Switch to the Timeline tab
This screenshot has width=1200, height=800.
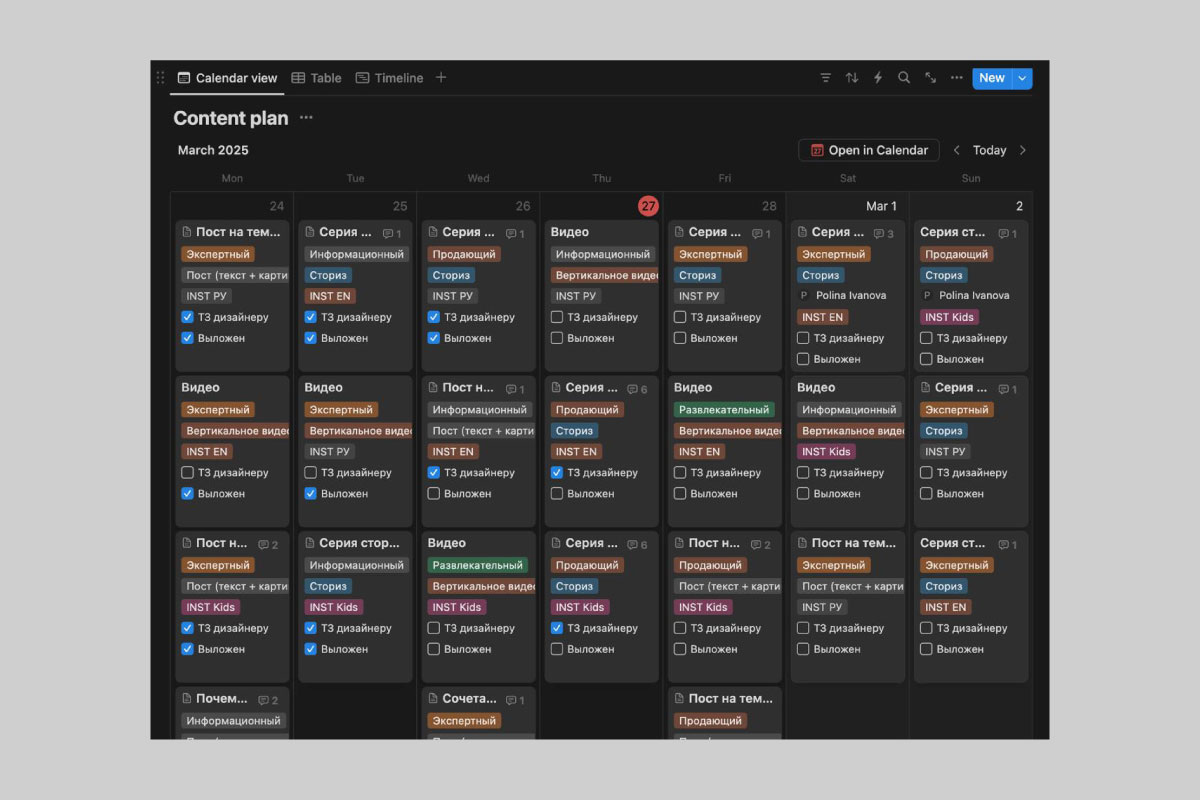coord(389,78)
